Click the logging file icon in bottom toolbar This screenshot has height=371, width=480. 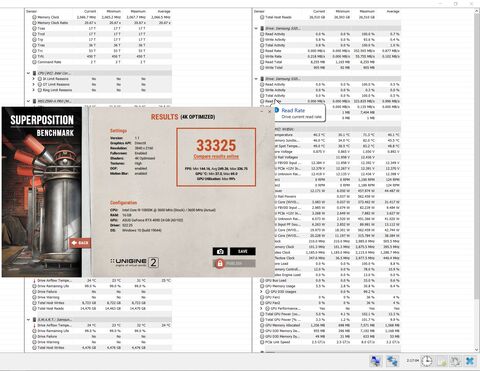441,361
